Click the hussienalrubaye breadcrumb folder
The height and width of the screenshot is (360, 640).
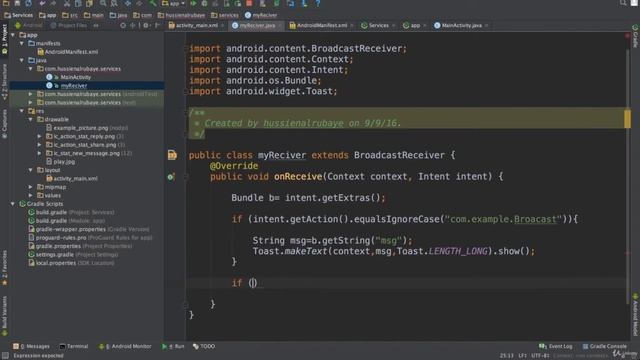pos(181,15)
